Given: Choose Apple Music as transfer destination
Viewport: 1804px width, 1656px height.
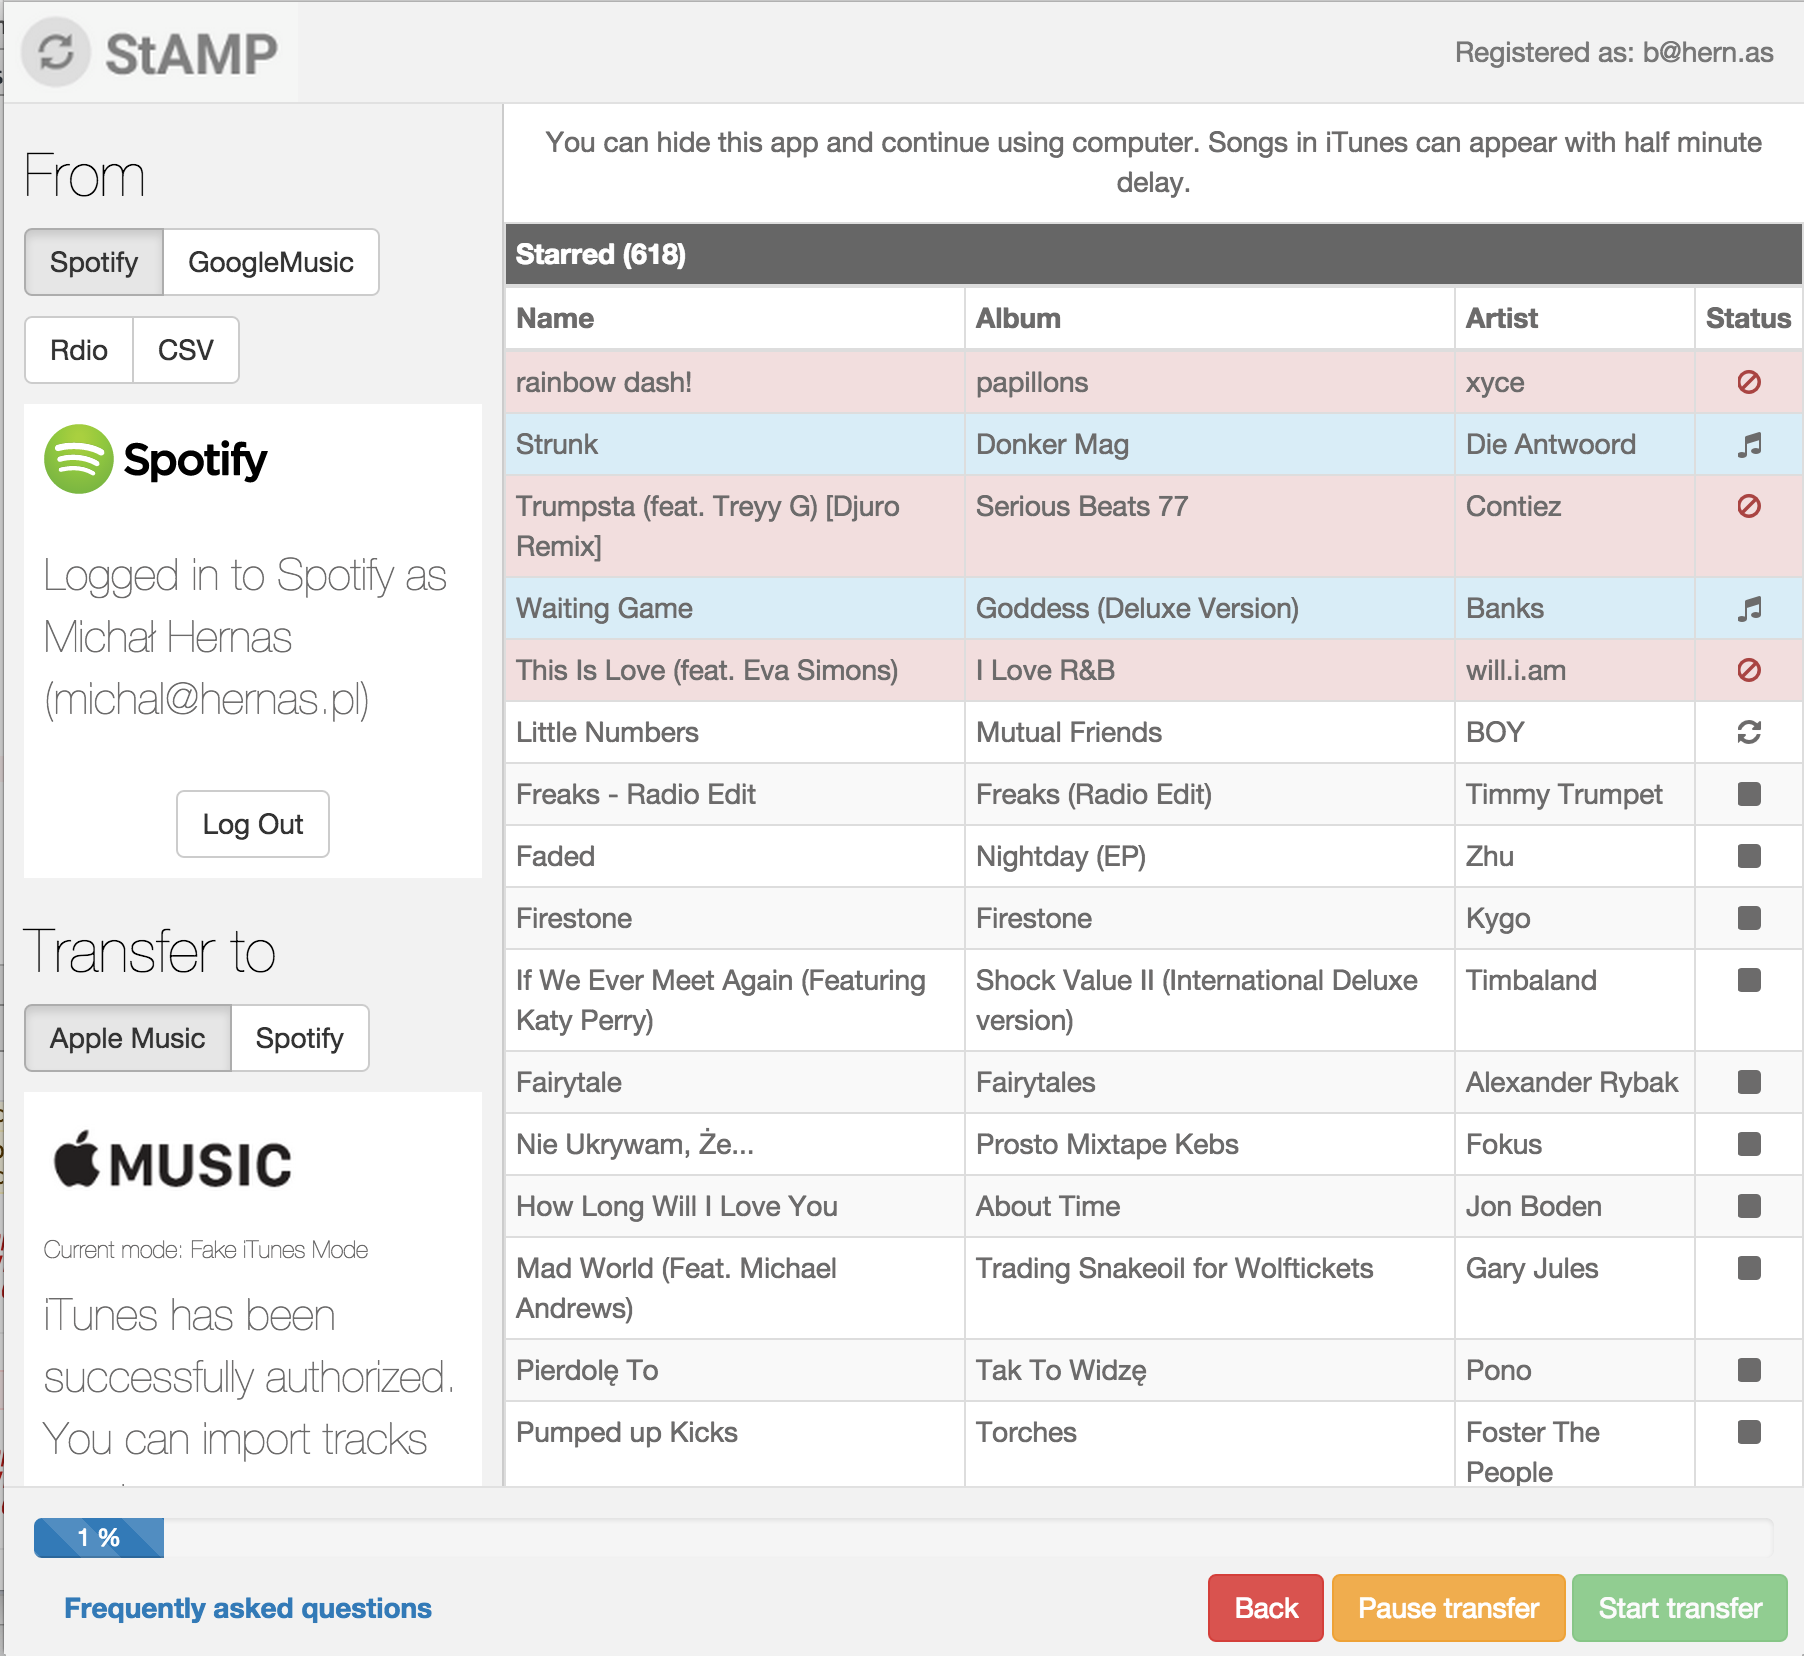Looking at the screenshot, I should (128, 1038).
